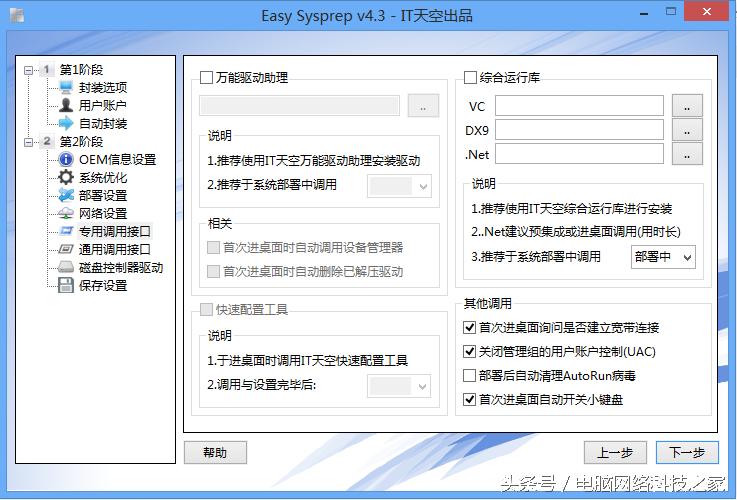This screenshot has height=500, width=737.
Task: Select 专用调用接口 tree item
Action: (115, 231)
